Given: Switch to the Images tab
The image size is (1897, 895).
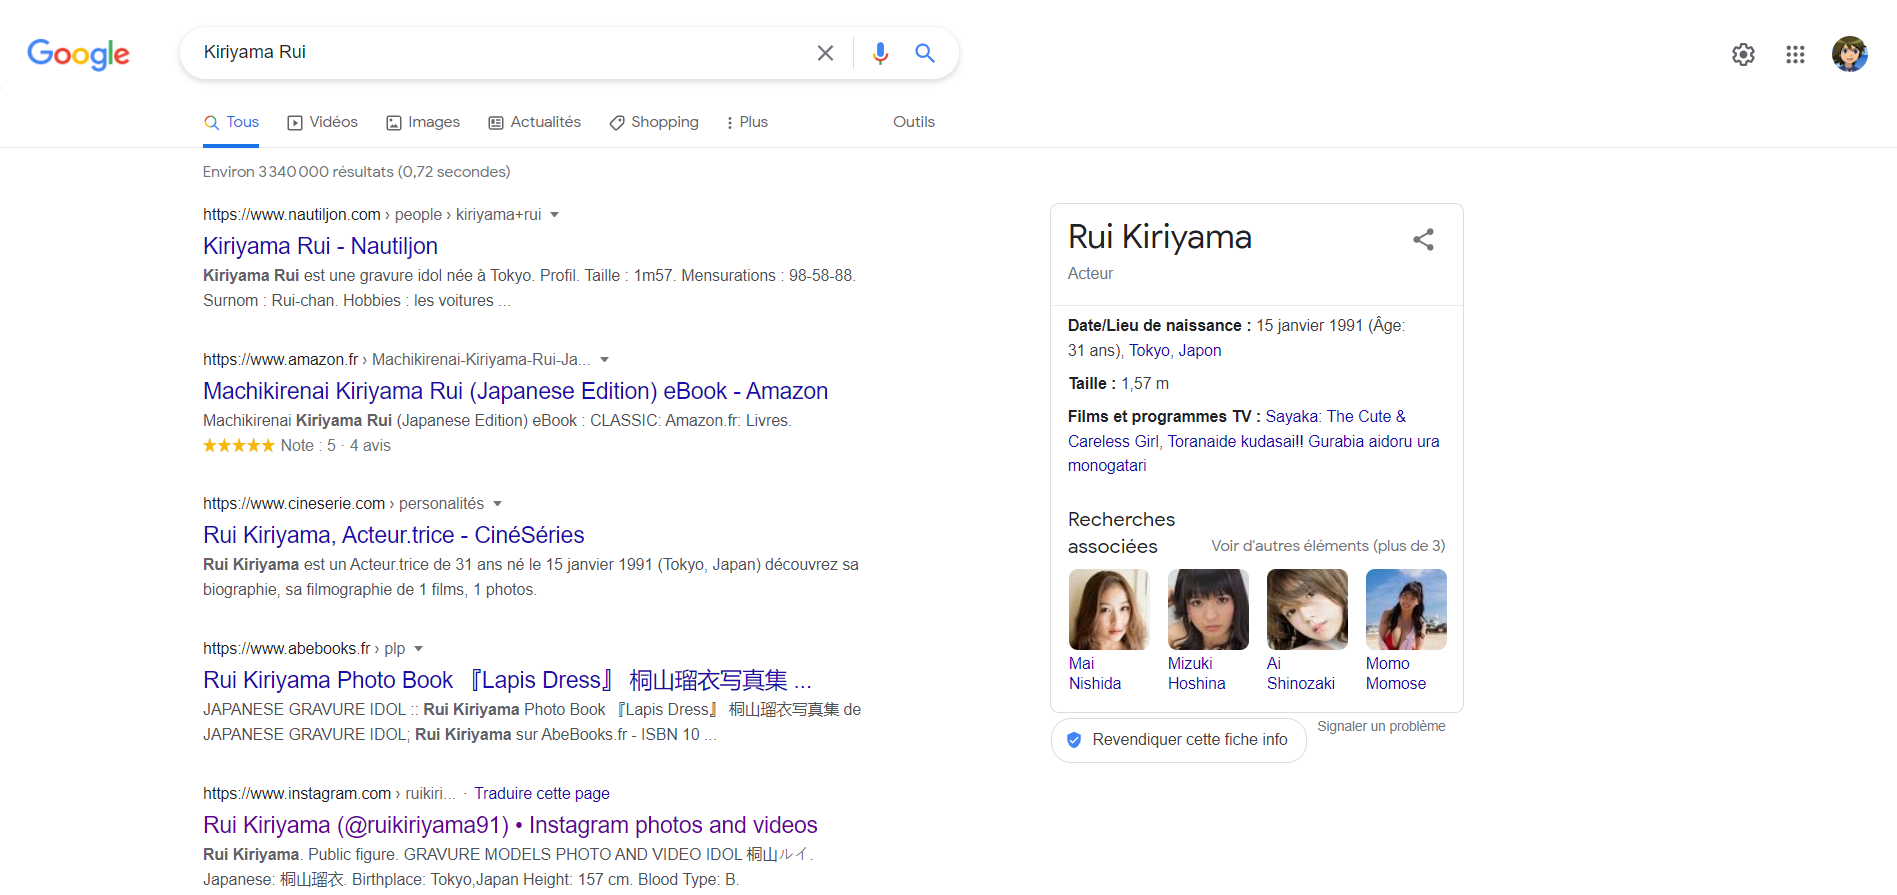Looking at the screenshot, I should (x=423, y=122).
